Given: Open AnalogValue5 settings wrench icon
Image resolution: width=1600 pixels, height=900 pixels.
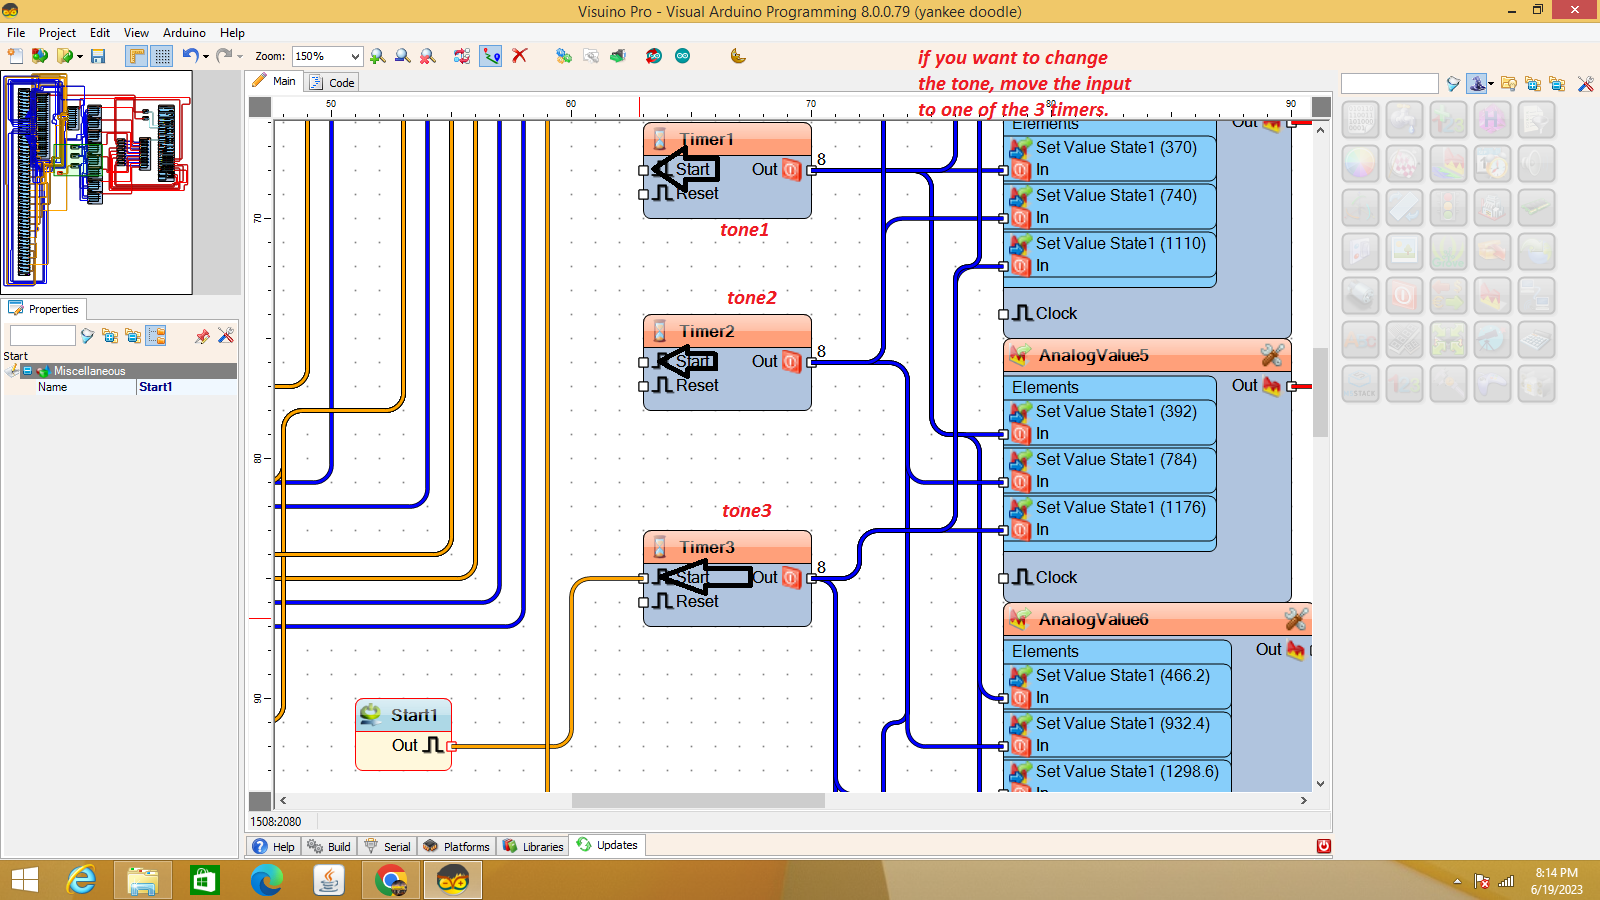Looking at the screenshot, I should tap(1272, 355).
